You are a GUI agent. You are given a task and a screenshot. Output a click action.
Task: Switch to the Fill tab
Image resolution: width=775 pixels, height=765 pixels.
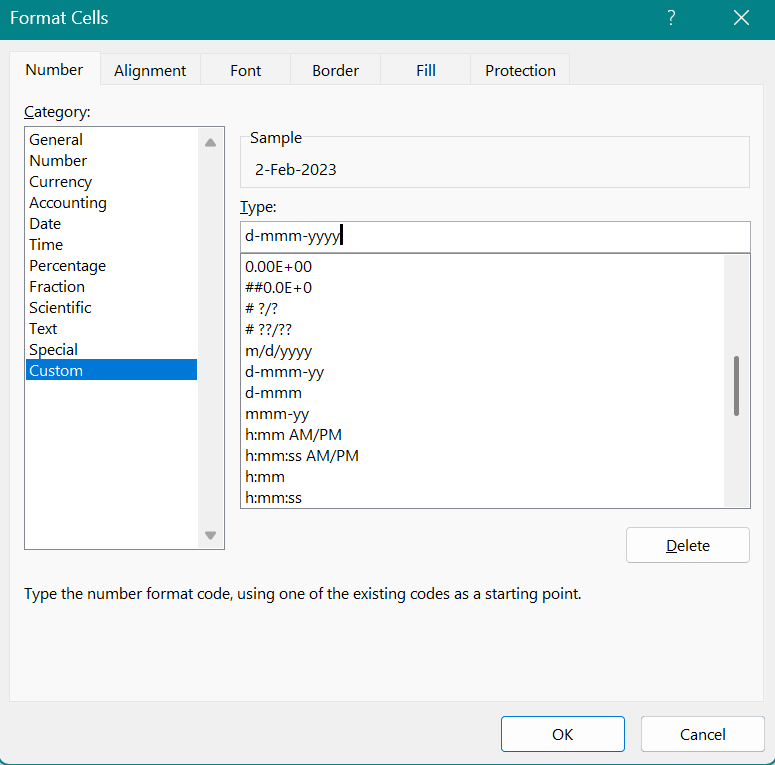(x=426, y=71)
